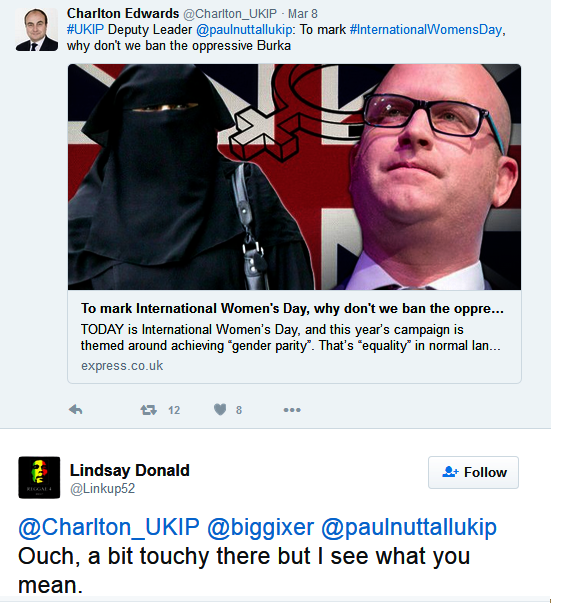
Task: Open the @Charlton_UKIP handle beside the name
Action: point(230,14)
